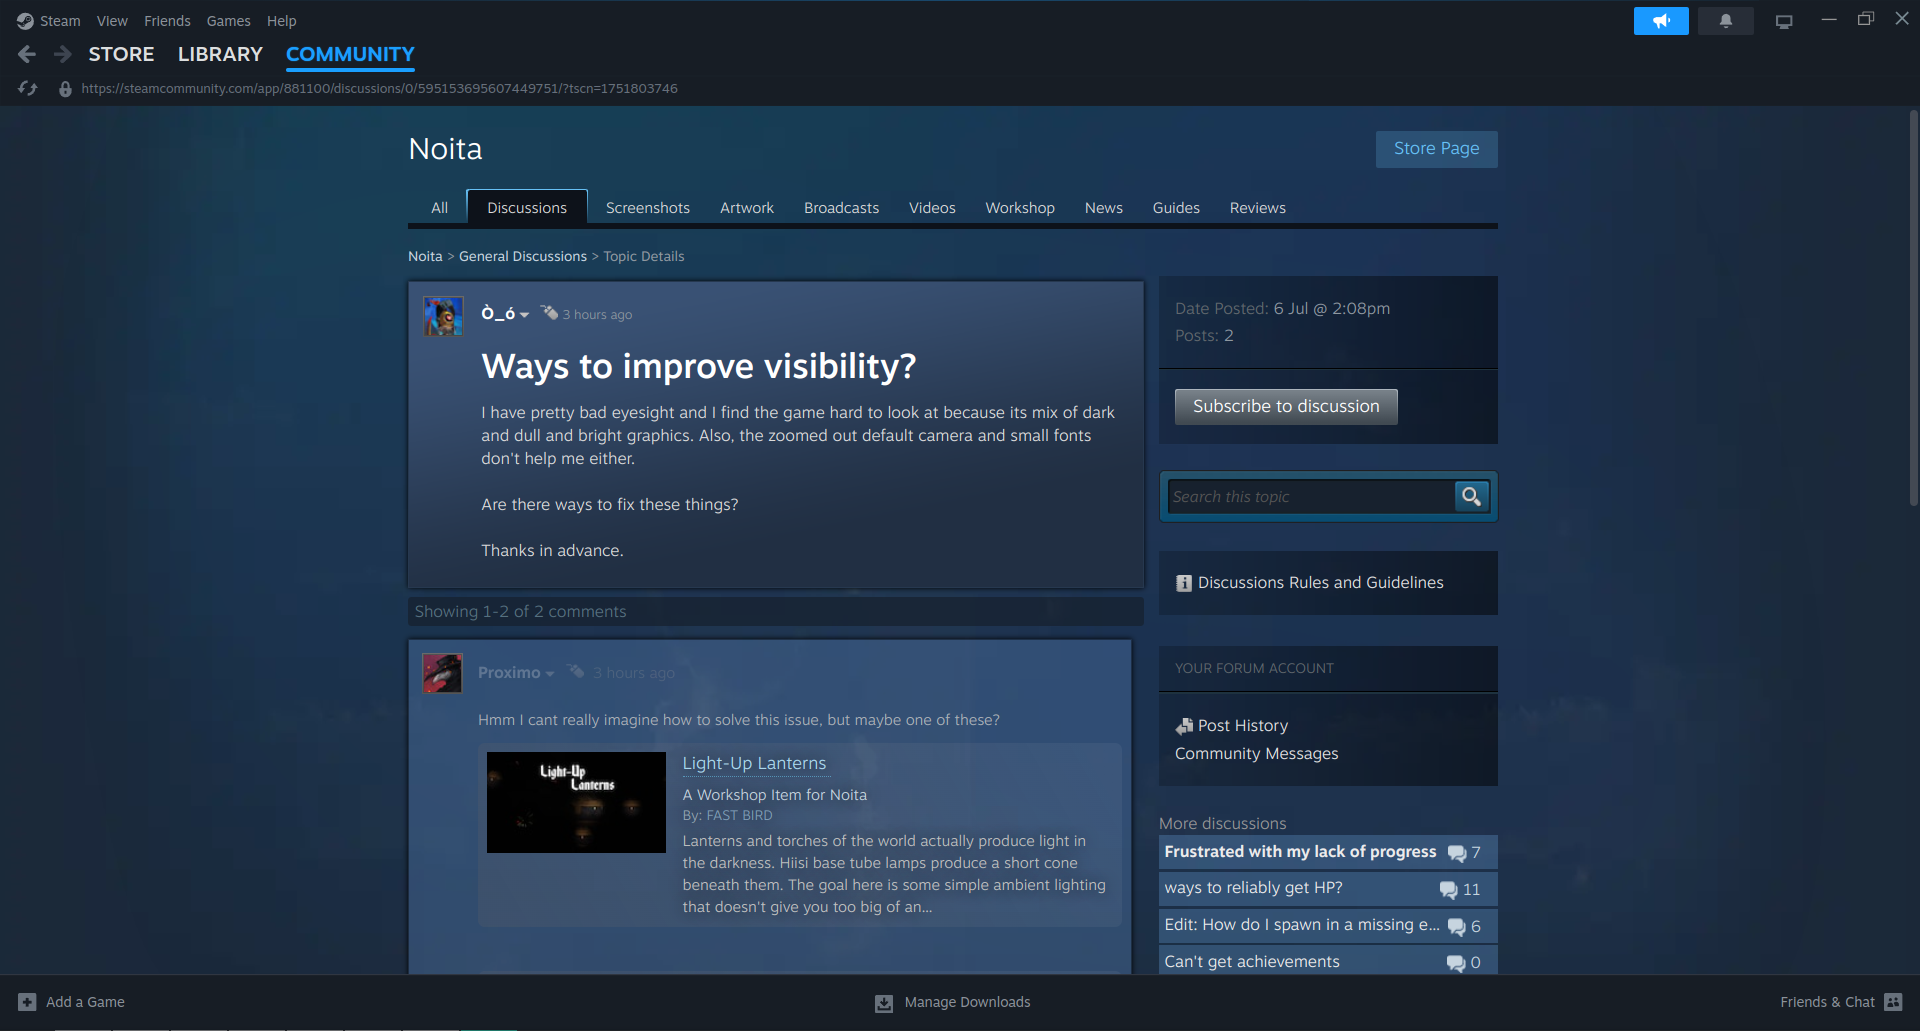1920x1031 pixels.
Task: Open the View menu
Action: coord(112,21)
